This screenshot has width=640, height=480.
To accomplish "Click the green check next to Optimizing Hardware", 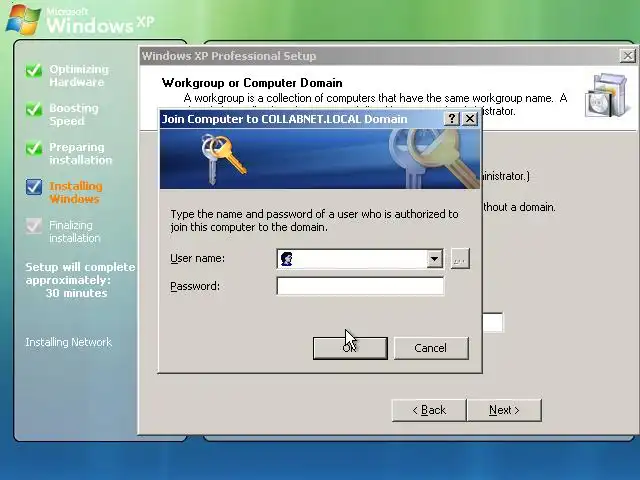I will click(34, 70).
